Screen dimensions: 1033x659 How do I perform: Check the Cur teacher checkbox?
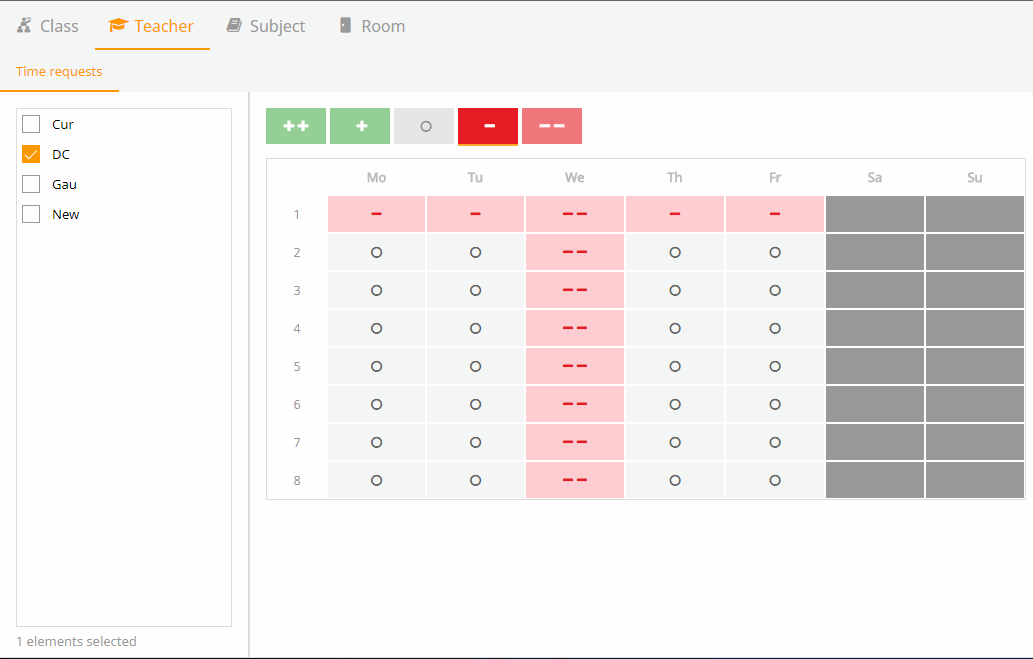pos(31,124)
